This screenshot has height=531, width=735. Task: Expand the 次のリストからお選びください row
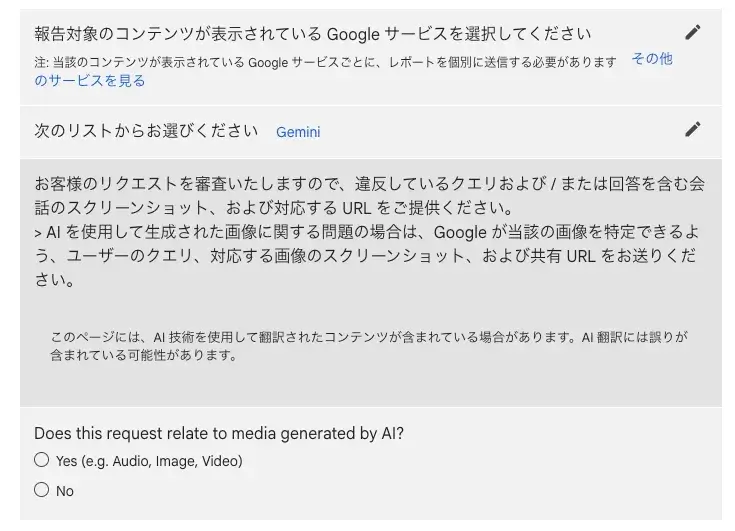371,132
